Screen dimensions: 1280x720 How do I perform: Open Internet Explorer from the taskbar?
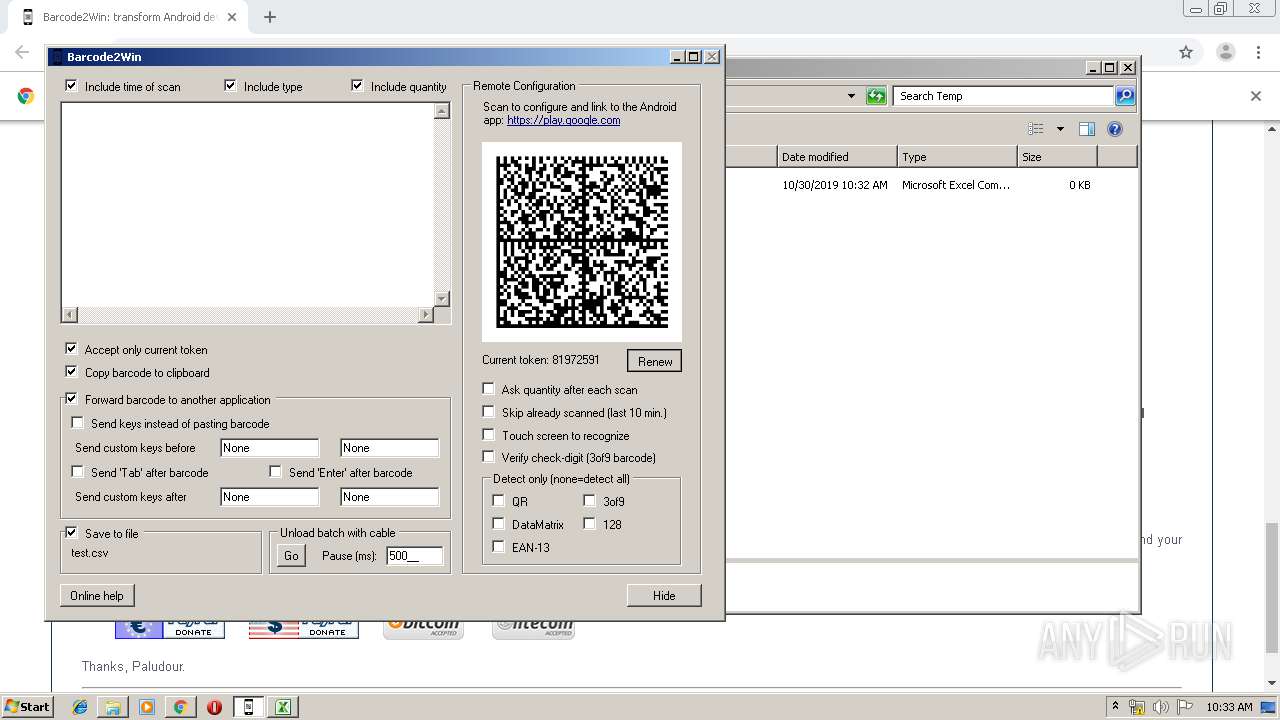tap(80, 707)
